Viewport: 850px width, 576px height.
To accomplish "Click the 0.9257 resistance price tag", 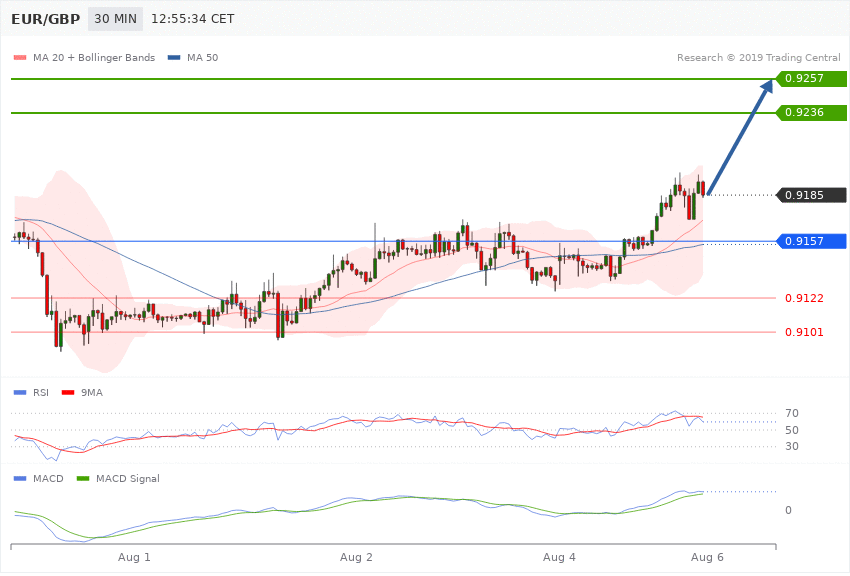I will coord(811,79).
